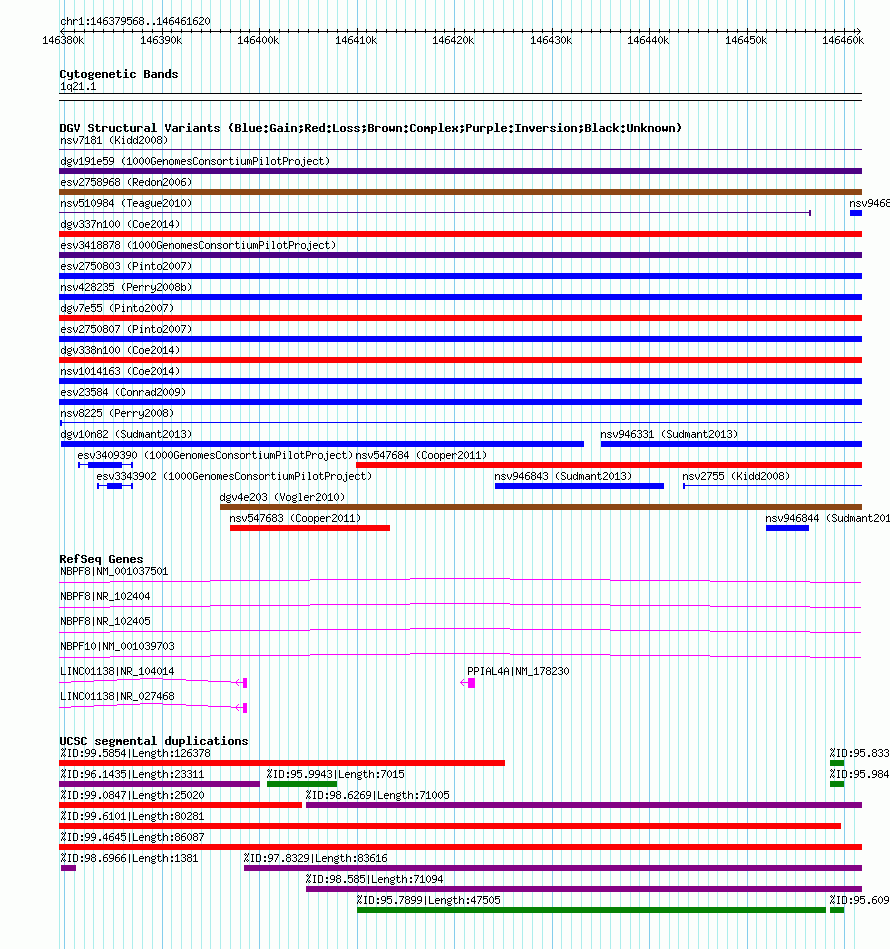
Task: Select the dgv7e55 (Pinto2007) variant label
Action: click(x=117, y=308)
